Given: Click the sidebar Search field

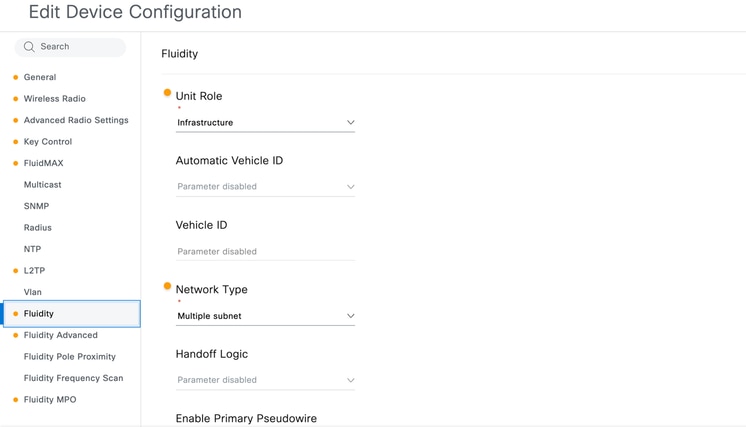Looking at the screenshot, I should click(x=70, y=47).
